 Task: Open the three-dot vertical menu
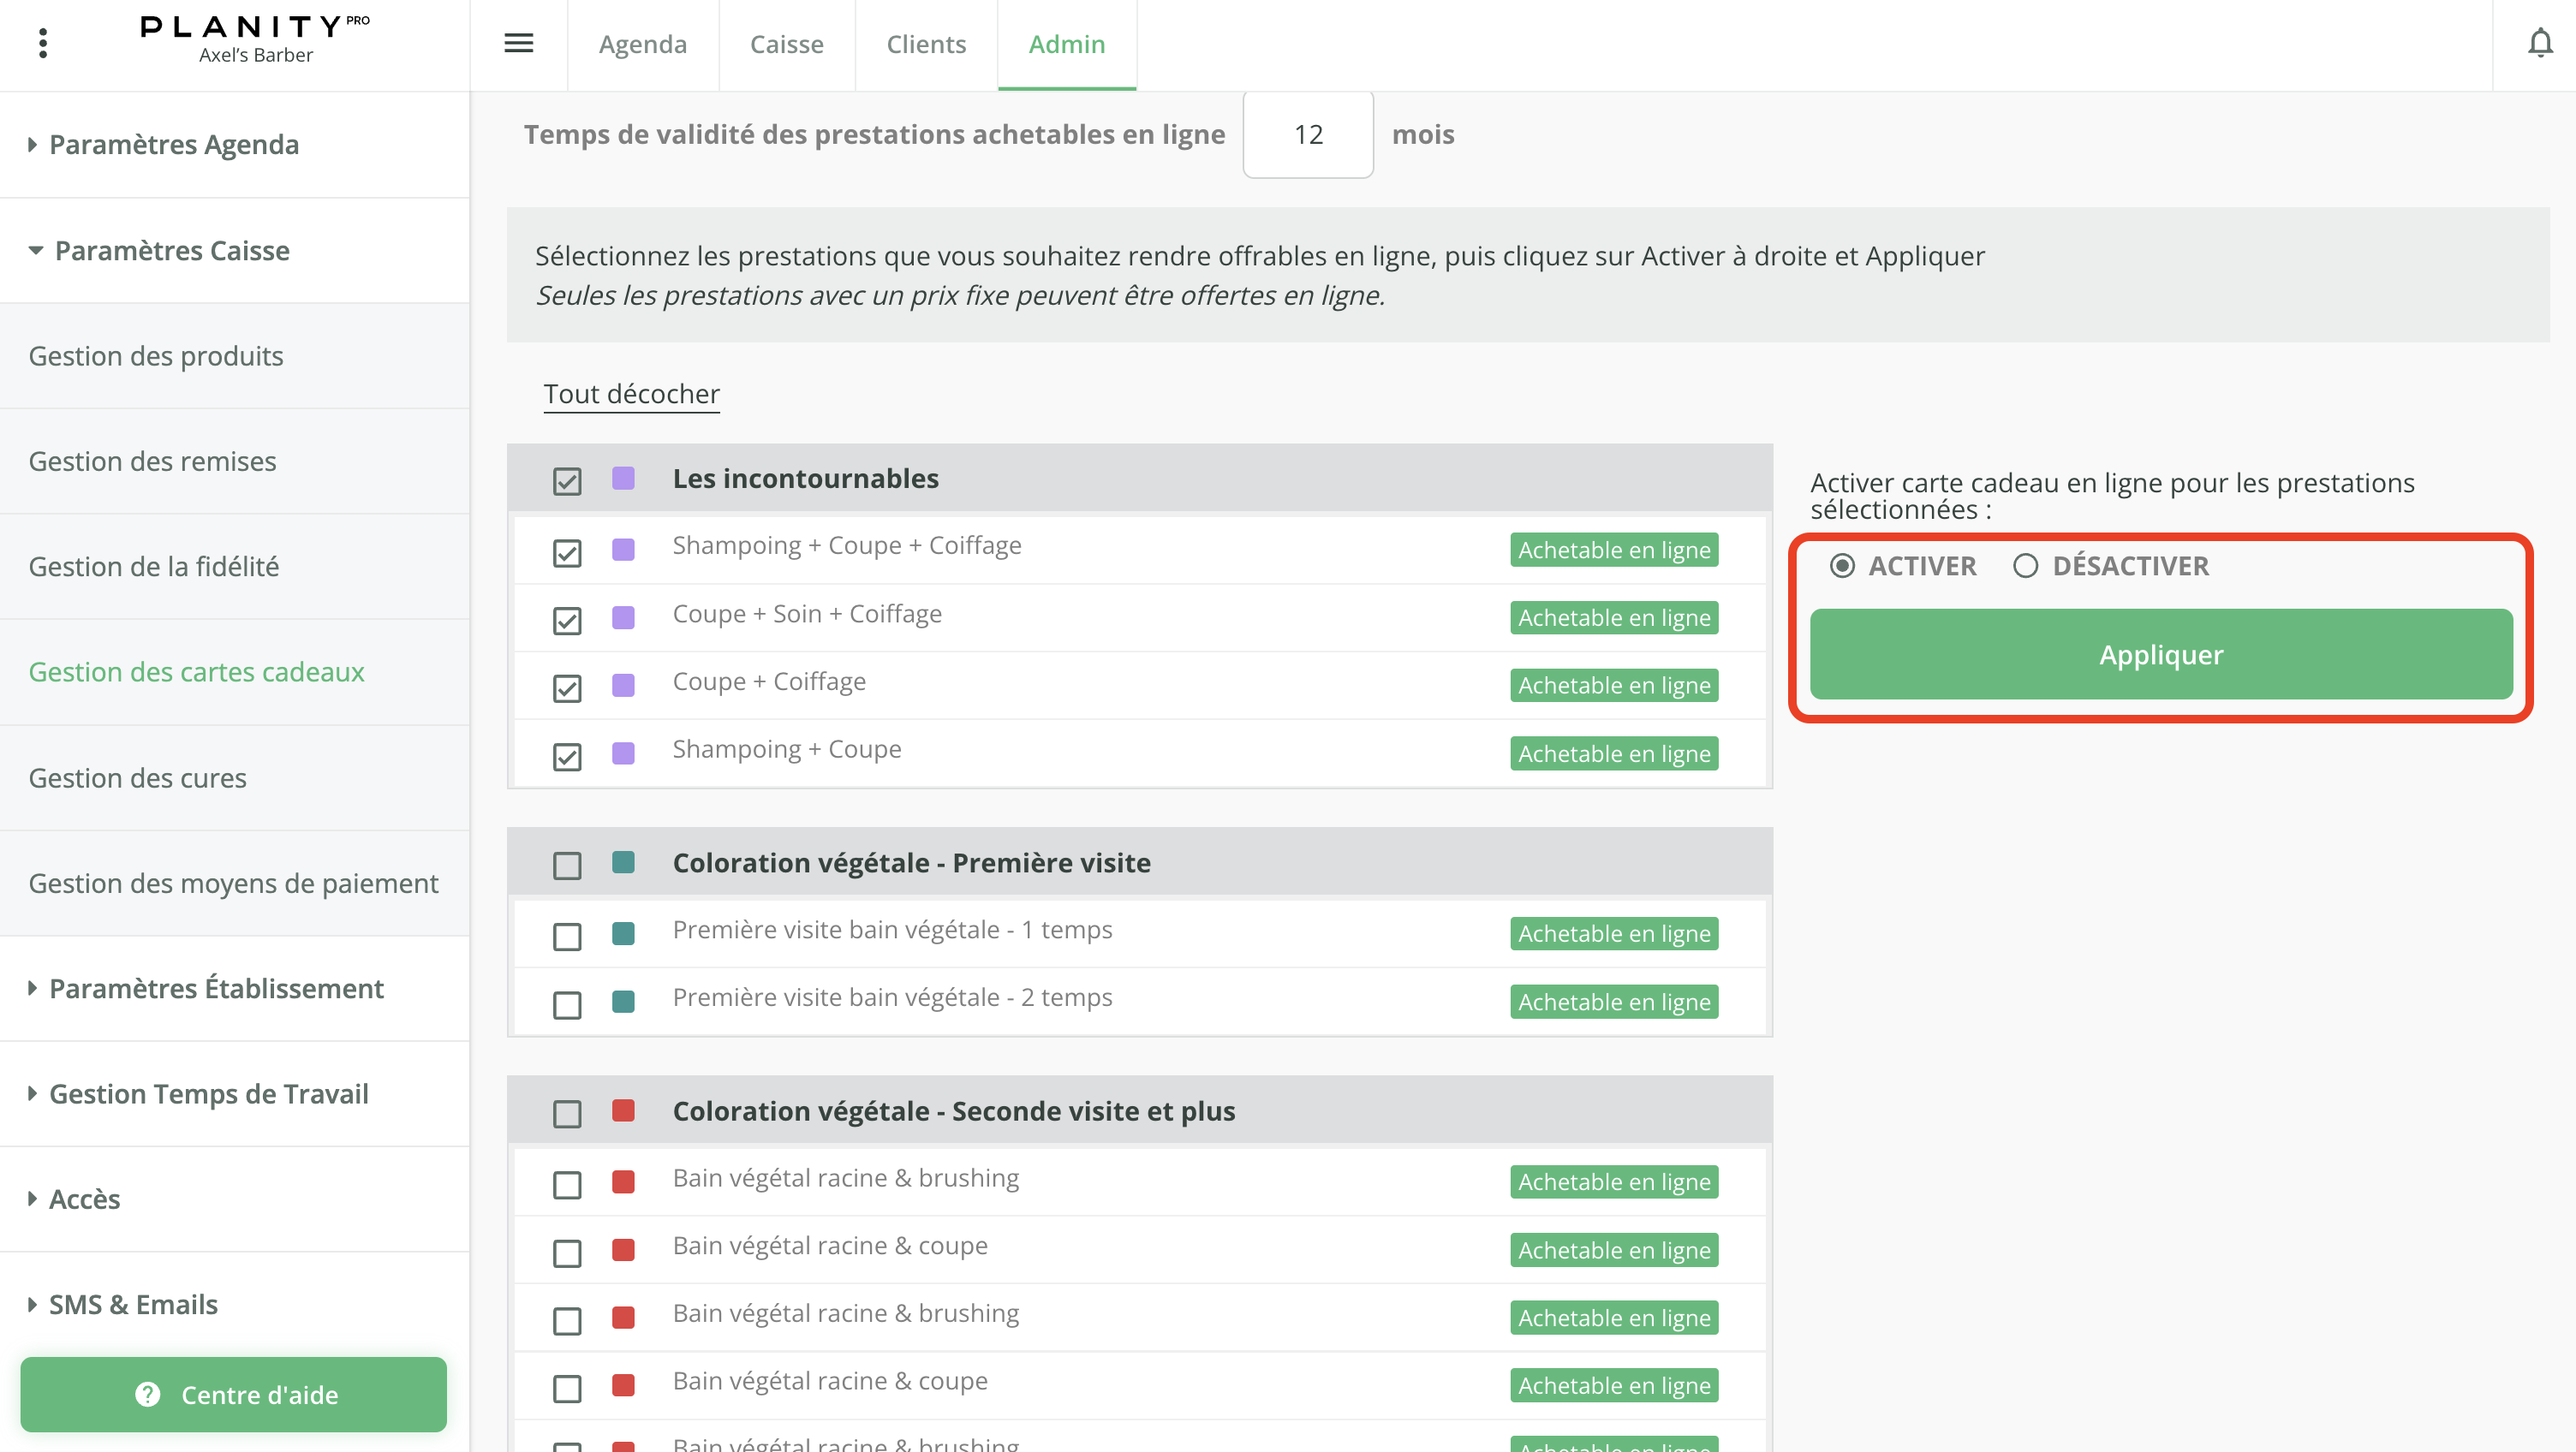[42, 44]
